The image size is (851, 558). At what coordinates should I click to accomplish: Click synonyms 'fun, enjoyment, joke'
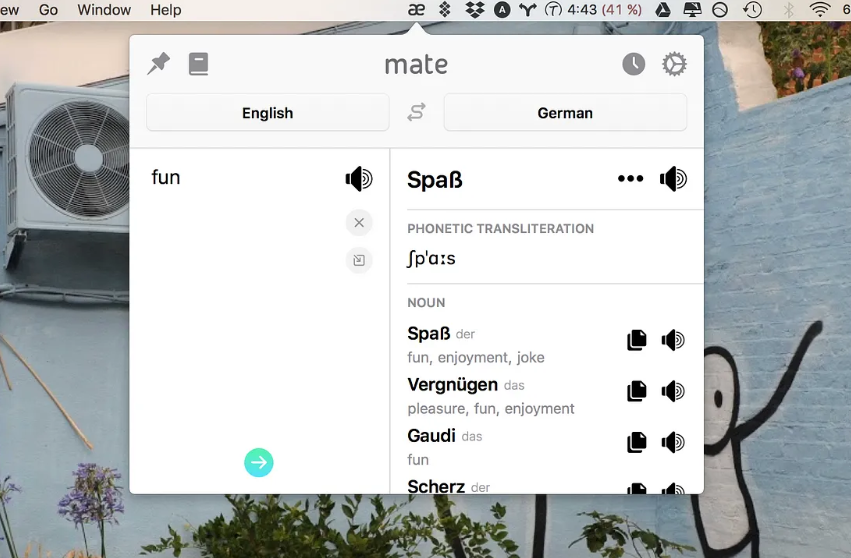point(476,357)
